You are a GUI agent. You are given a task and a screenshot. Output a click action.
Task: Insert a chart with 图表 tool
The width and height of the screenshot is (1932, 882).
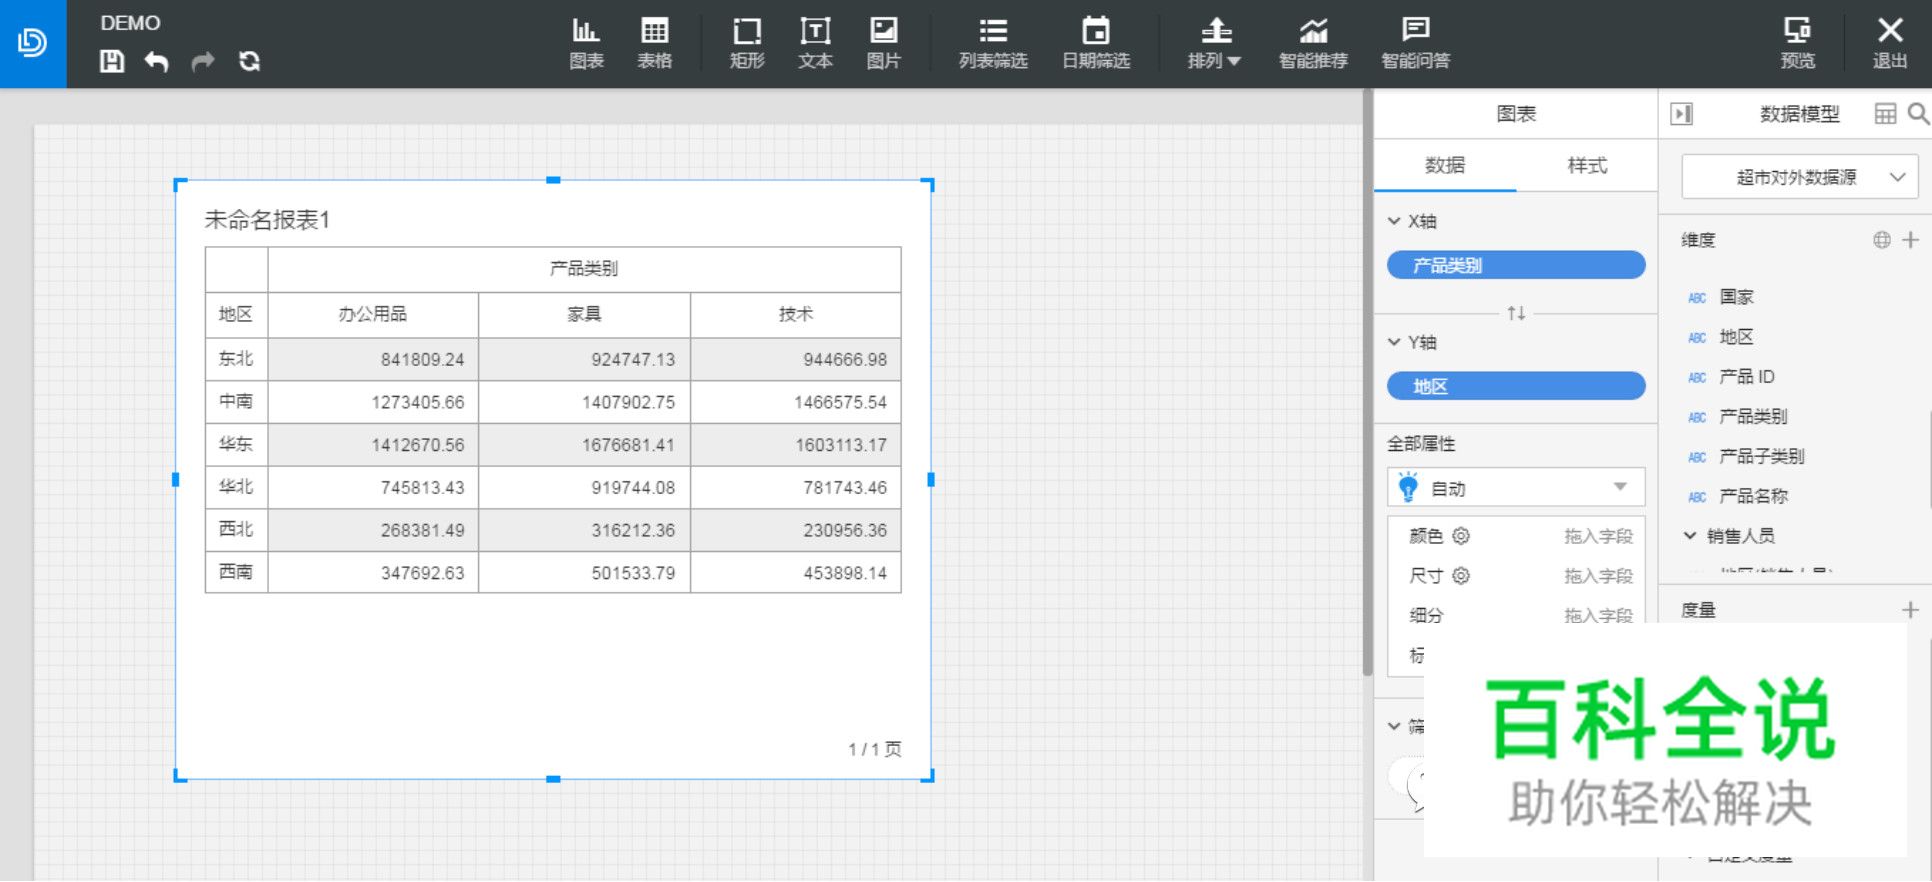tap(586, 44)
